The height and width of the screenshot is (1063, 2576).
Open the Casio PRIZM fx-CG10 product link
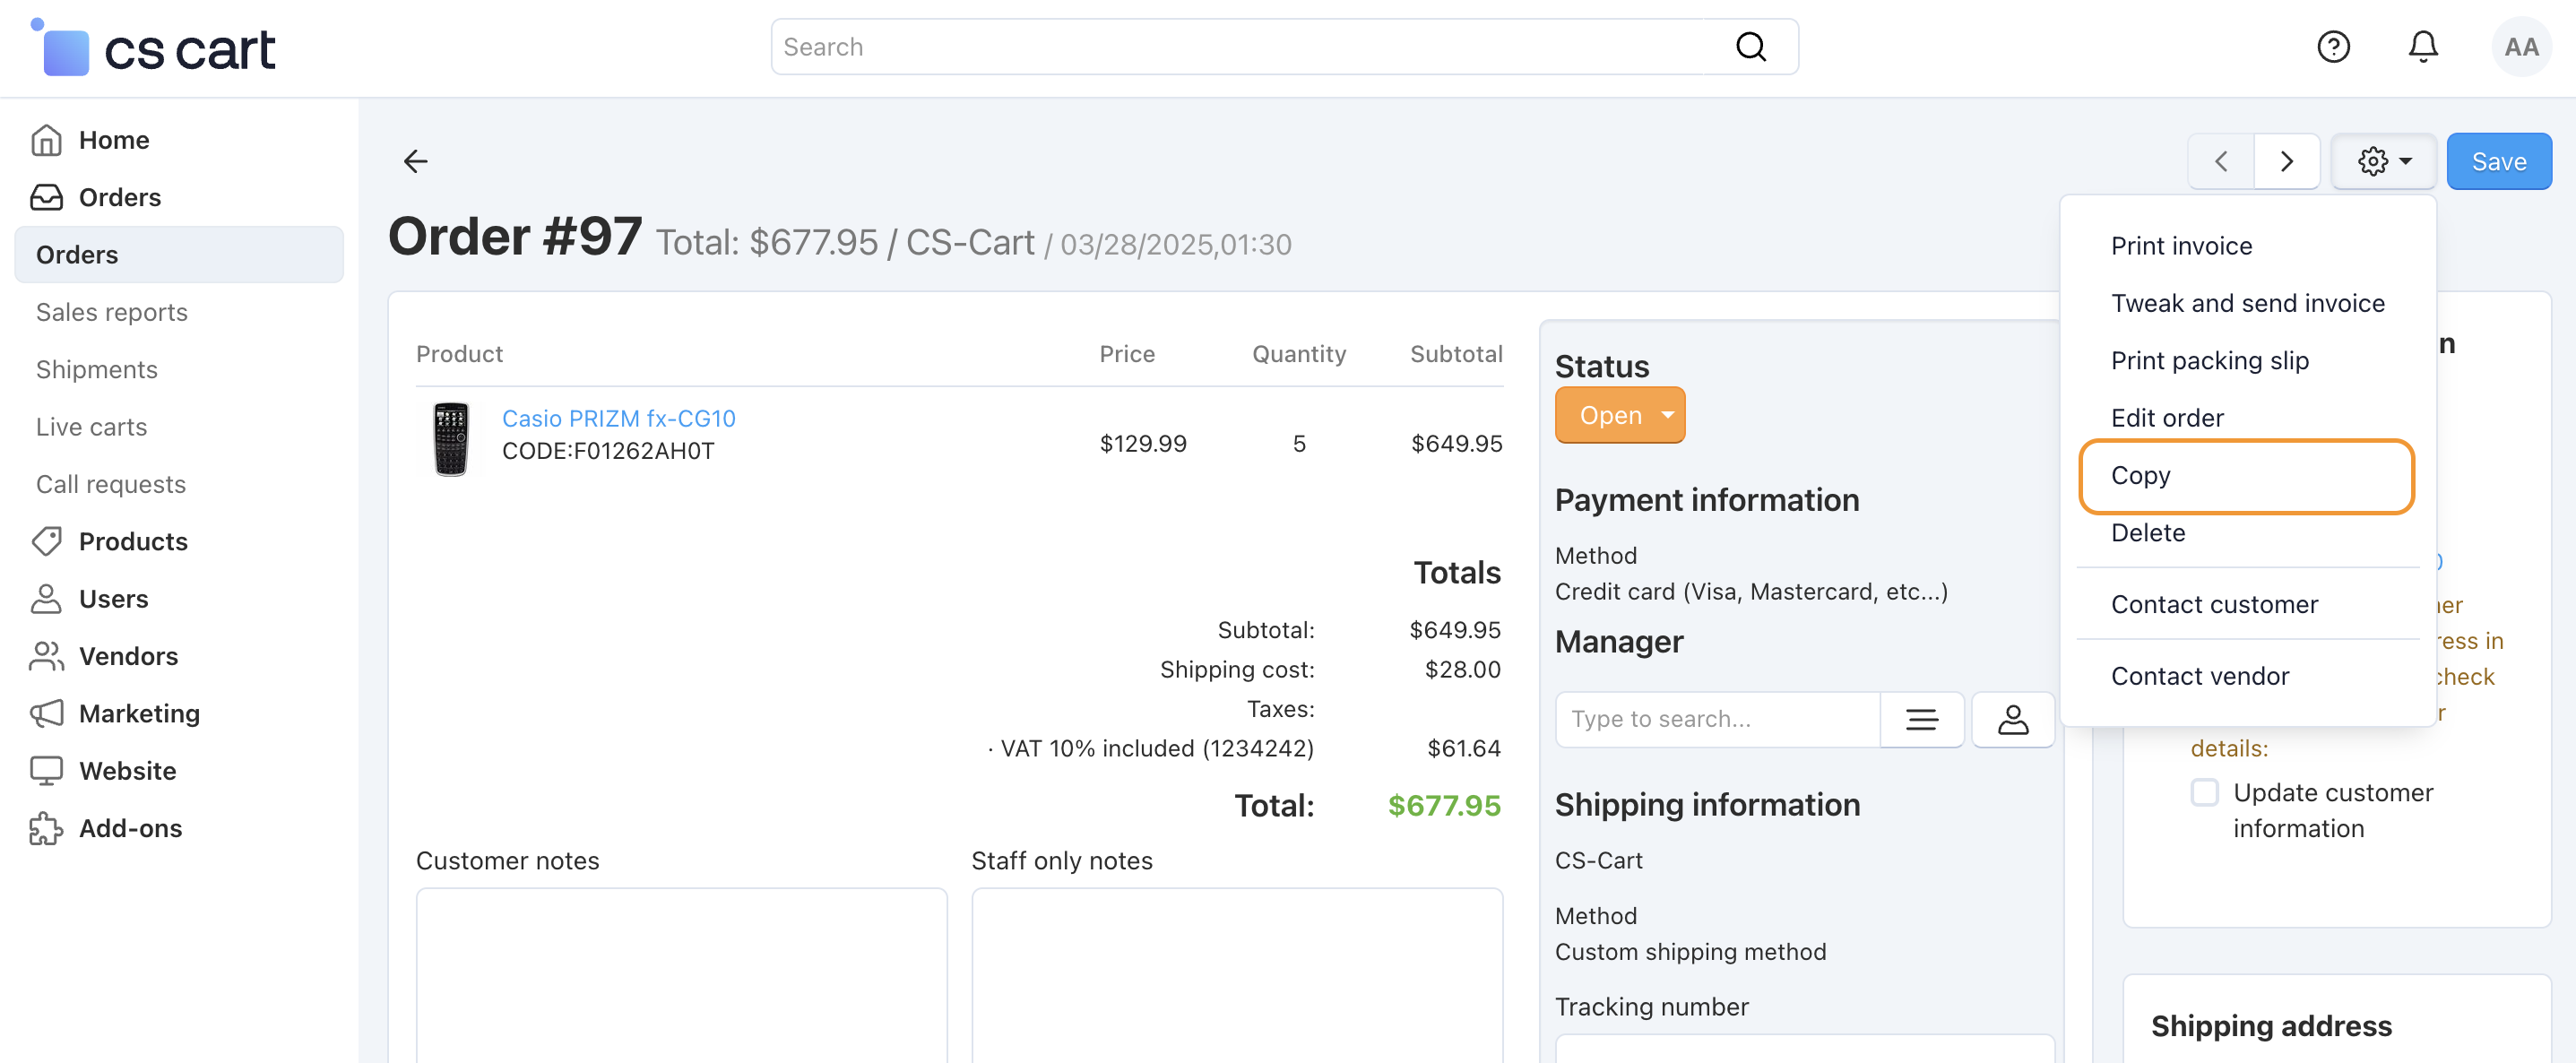(618, 418)
